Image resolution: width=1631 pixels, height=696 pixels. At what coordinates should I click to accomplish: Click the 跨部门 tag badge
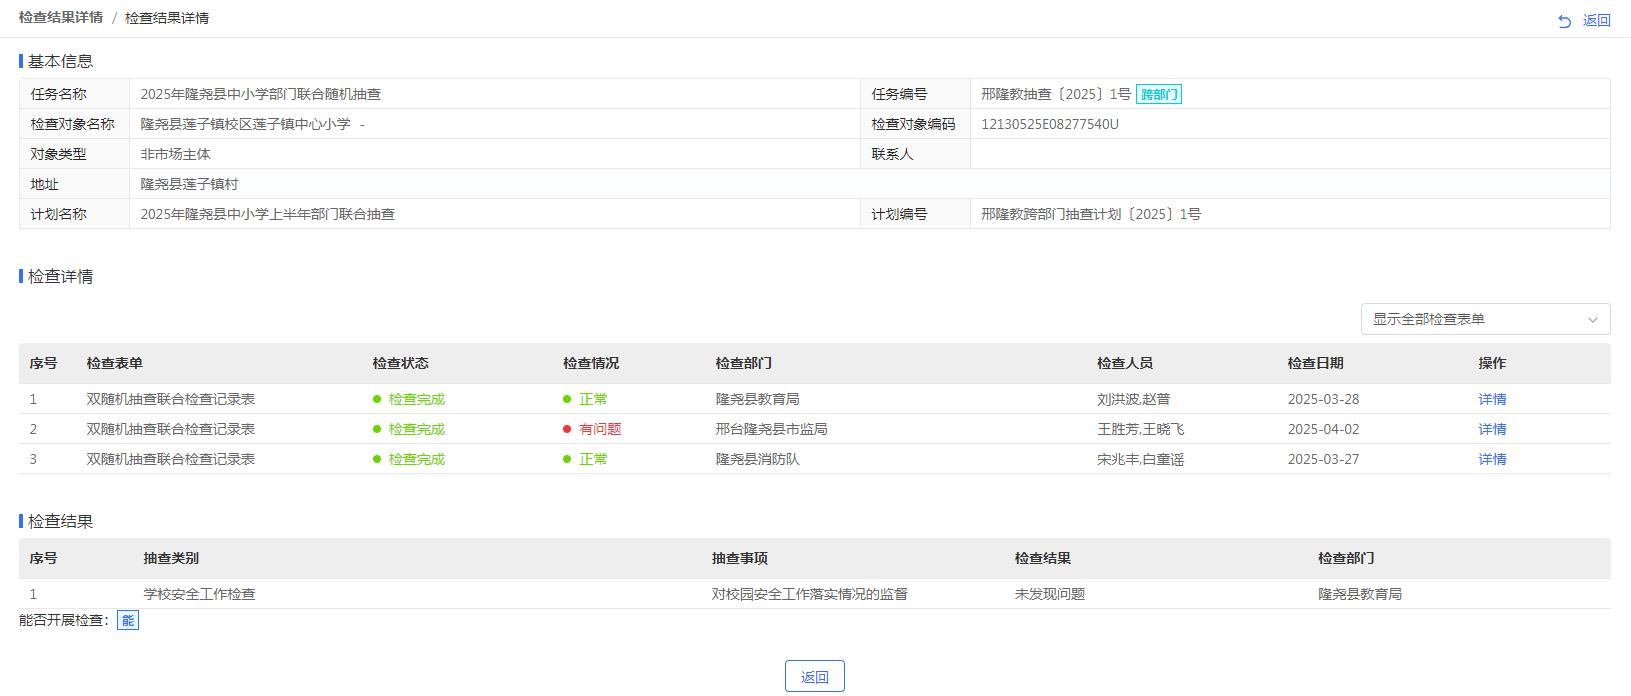tap(1159, 95)
